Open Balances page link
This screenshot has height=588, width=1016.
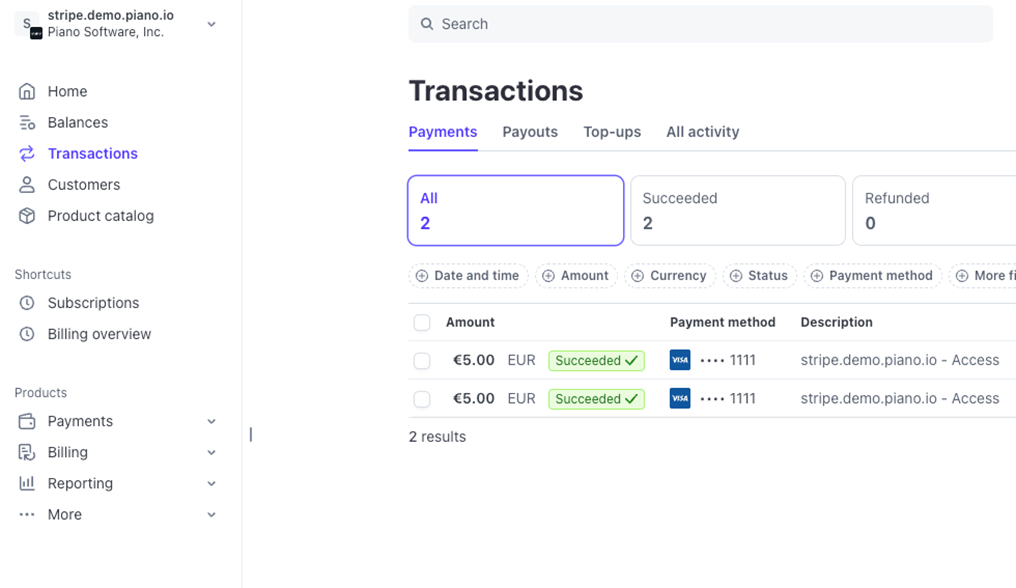78,123
